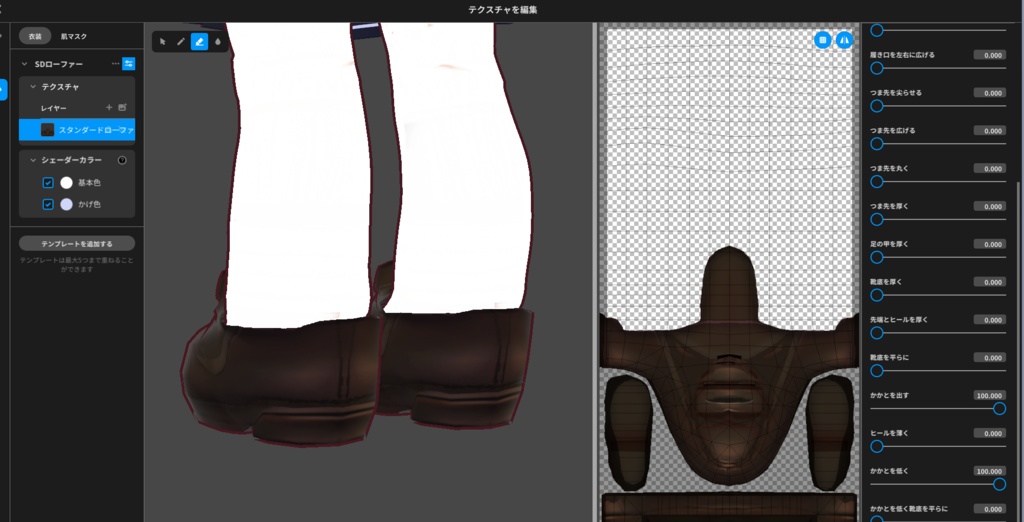The image size is (1024, 522).
Task: Toggle the かげ色 checkbox
Action: point(48,204)
